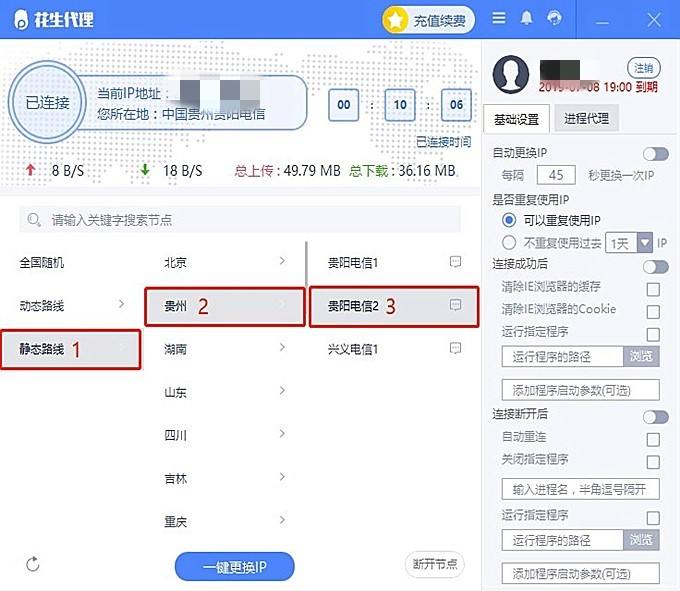Click the star icon on 充值续费
This screenshot has width=680, height=591.
click(395, 20)
